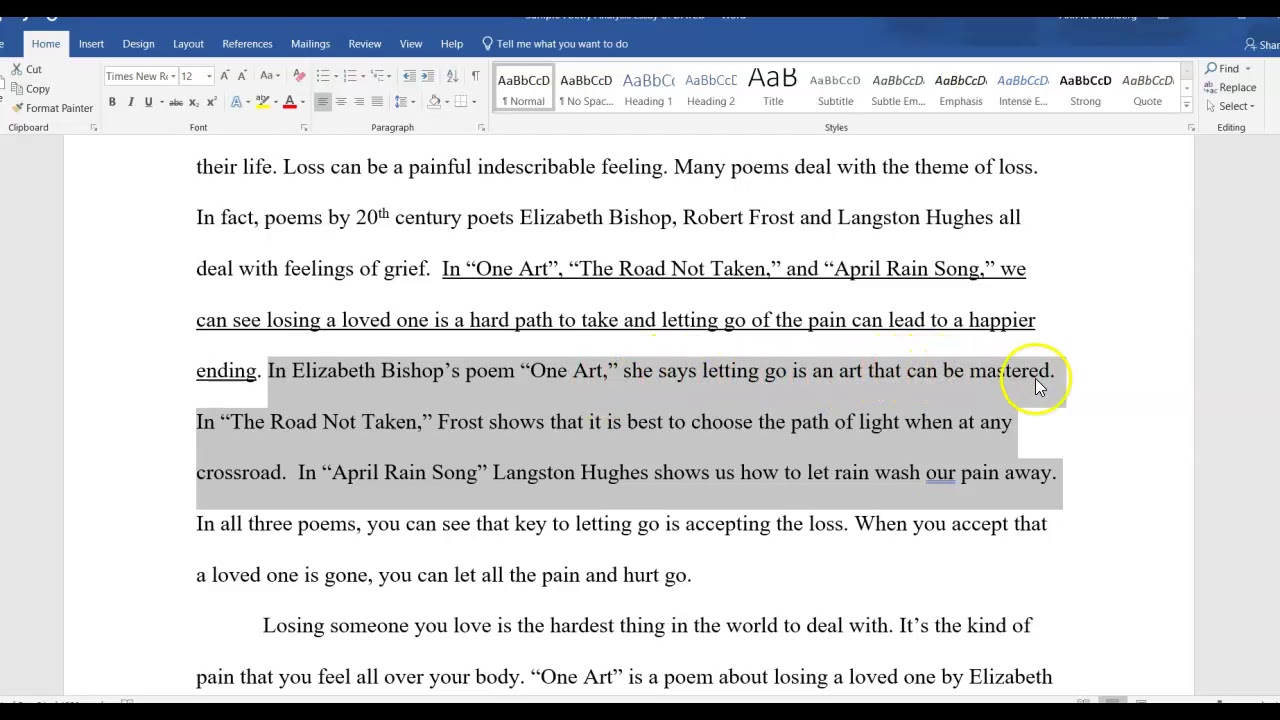Expand the Styles gallery more arrow
The height and width of the screenshot is (720, 1280).
[x=1187, y=106]
